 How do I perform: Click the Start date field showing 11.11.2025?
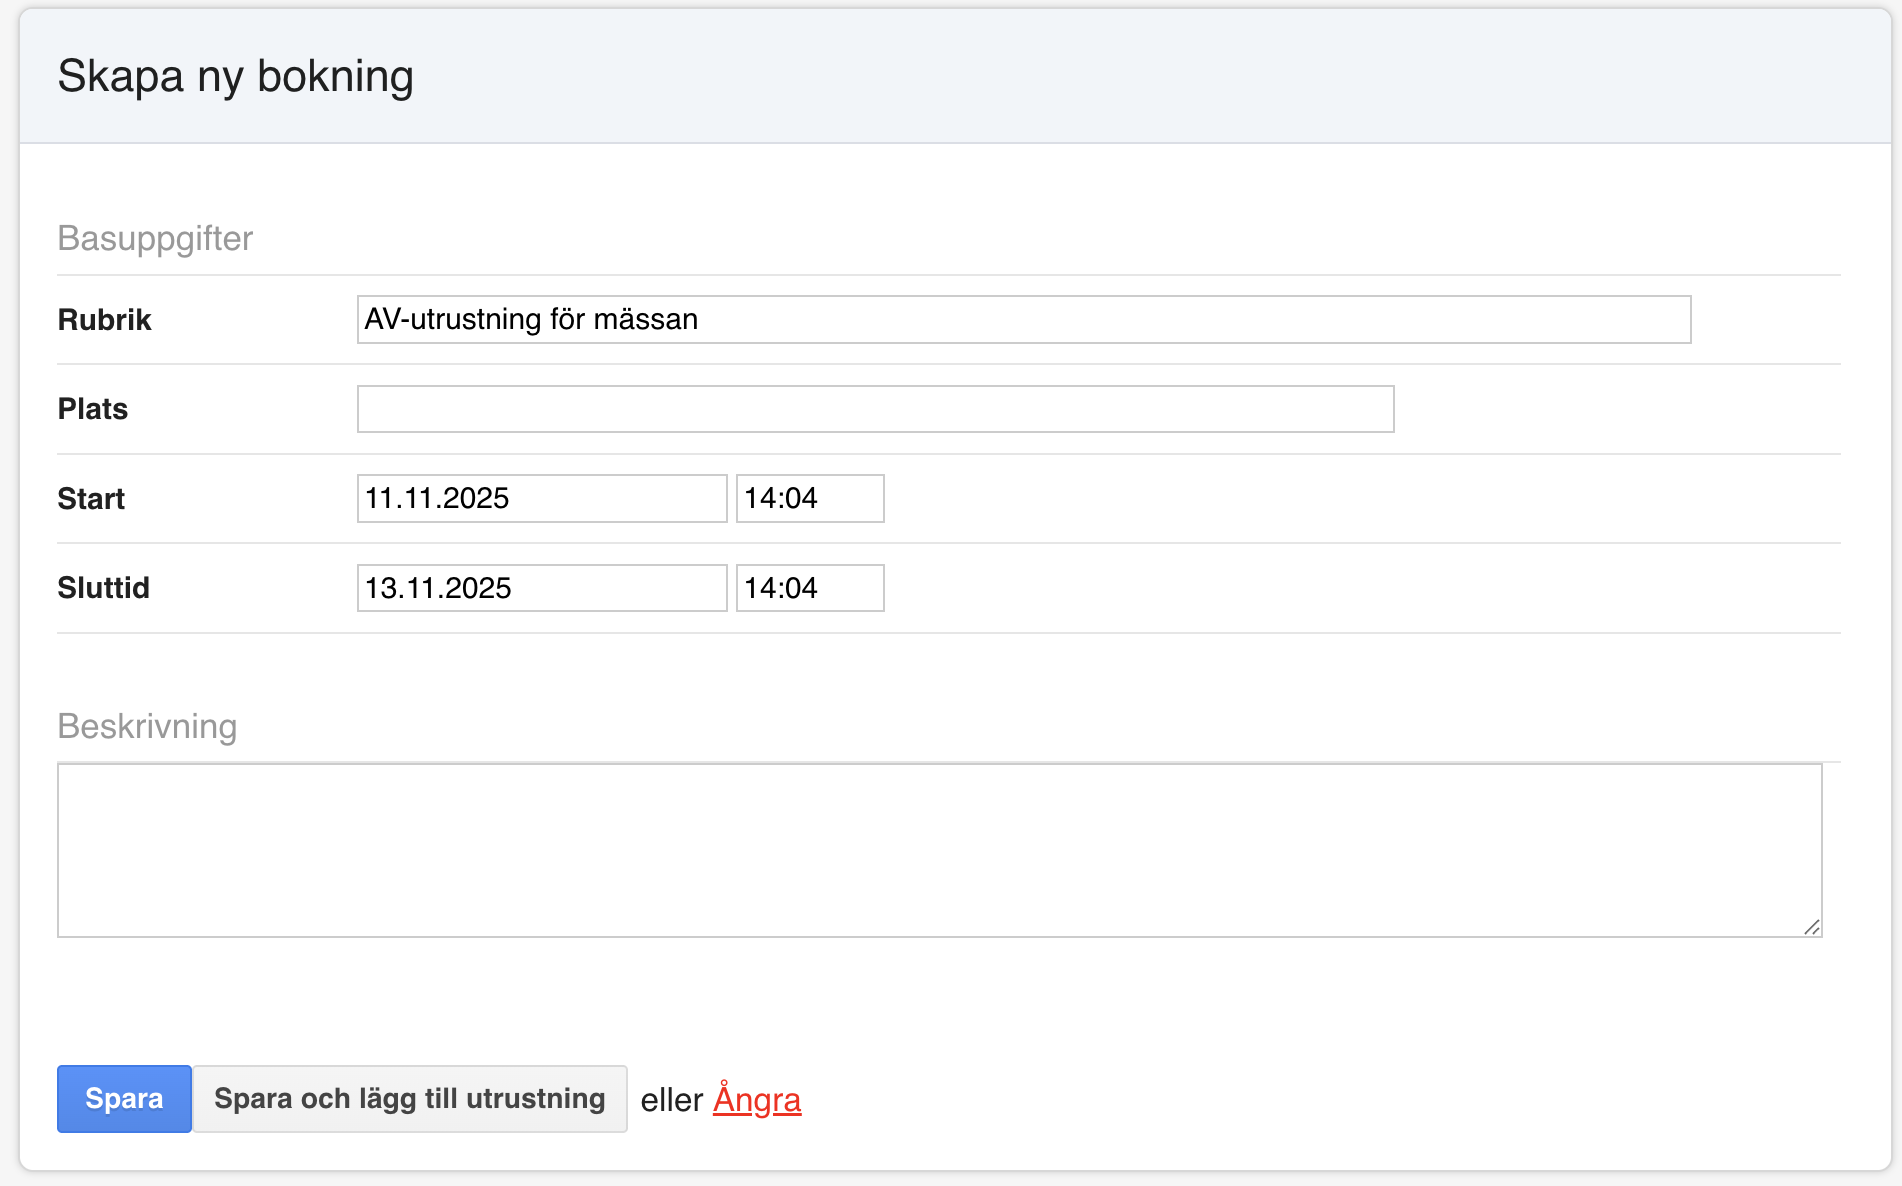541,498
